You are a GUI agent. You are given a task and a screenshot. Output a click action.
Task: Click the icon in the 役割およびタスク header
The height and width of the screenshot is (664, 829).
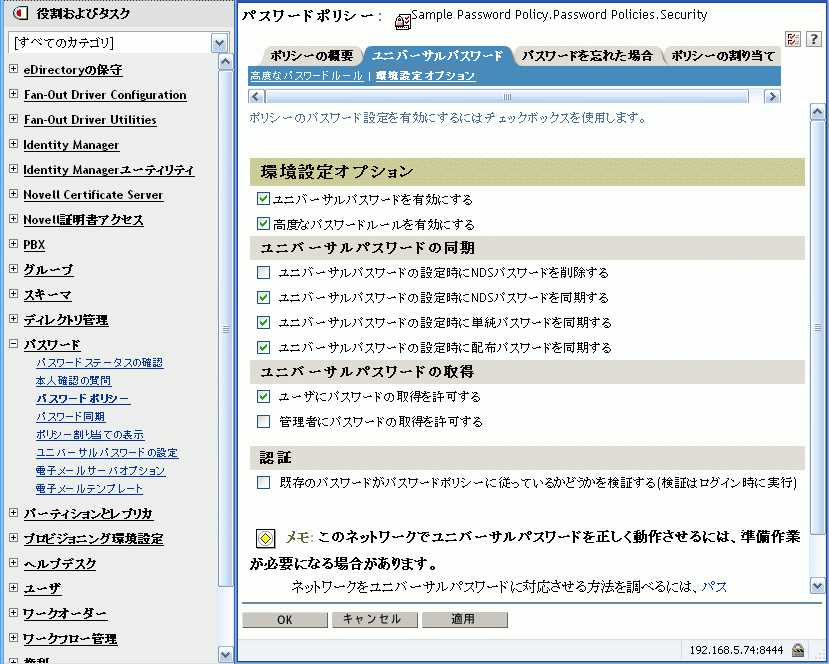click(16, 13)
